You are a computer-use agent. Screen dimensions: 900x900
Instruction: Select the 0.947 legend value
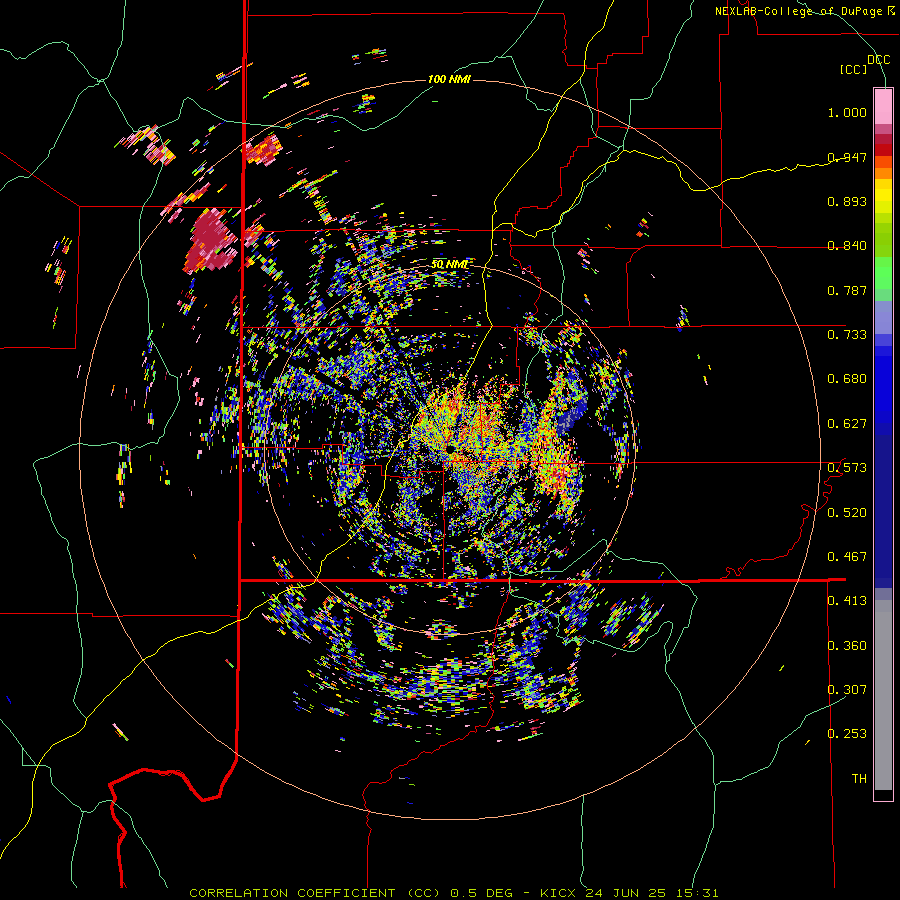click(x=847, y=157)
